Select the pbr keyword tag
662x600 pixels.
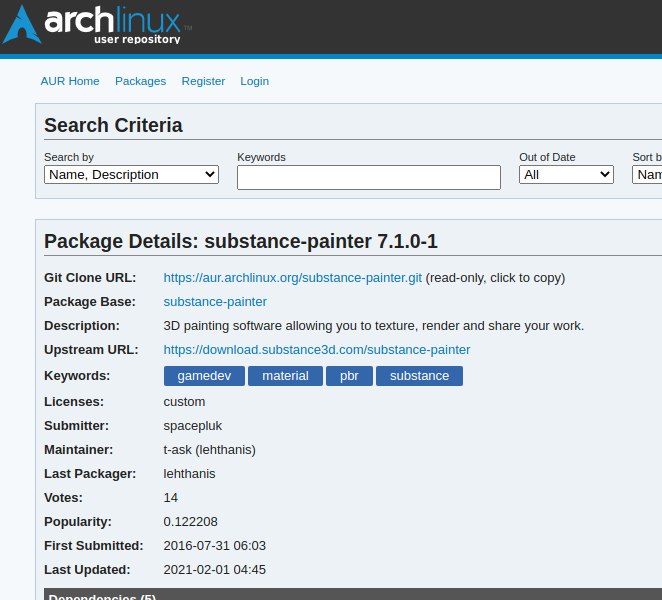[x=349, y=376]
